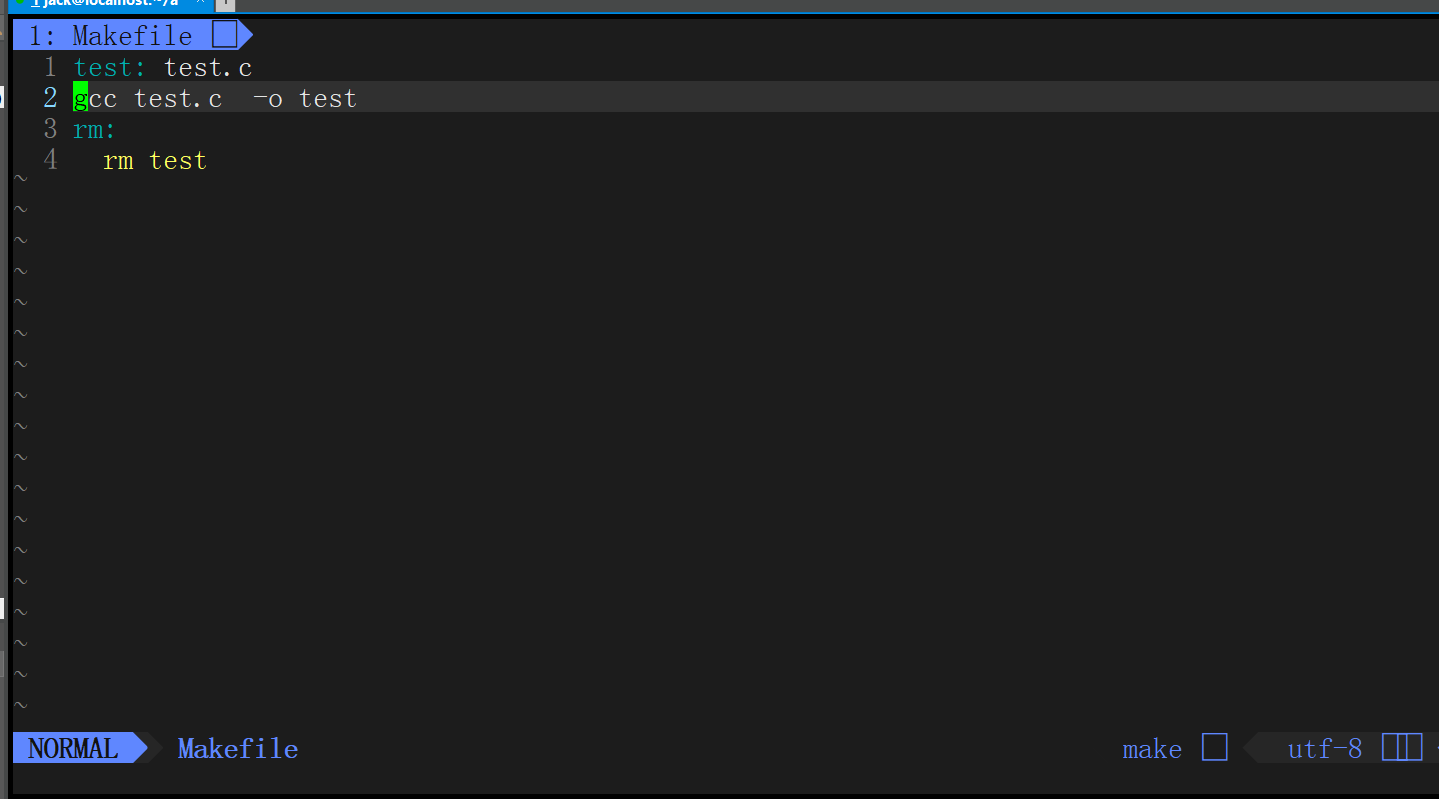This screenshot has height=799, width=1439.
Task: Click the filetype icon beside 'make'
Action: [1214, 748]
